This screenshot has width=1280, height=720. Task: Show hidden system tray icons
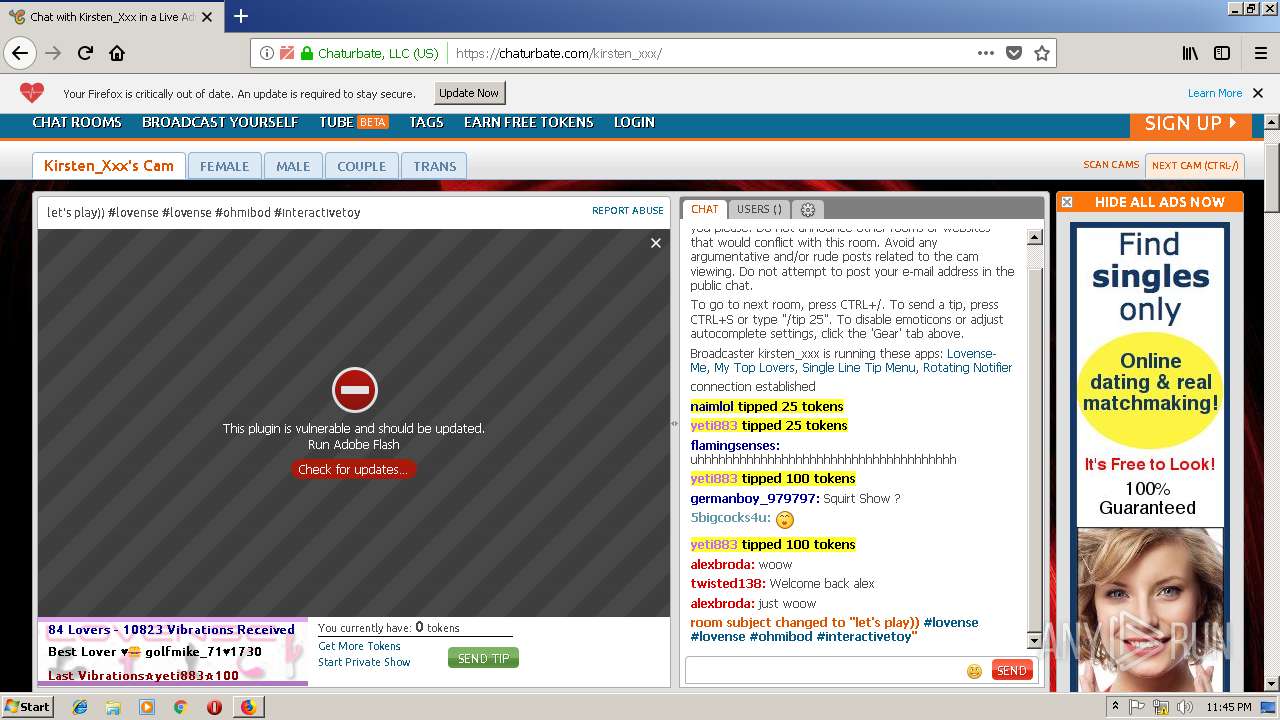coord(1115,707)
